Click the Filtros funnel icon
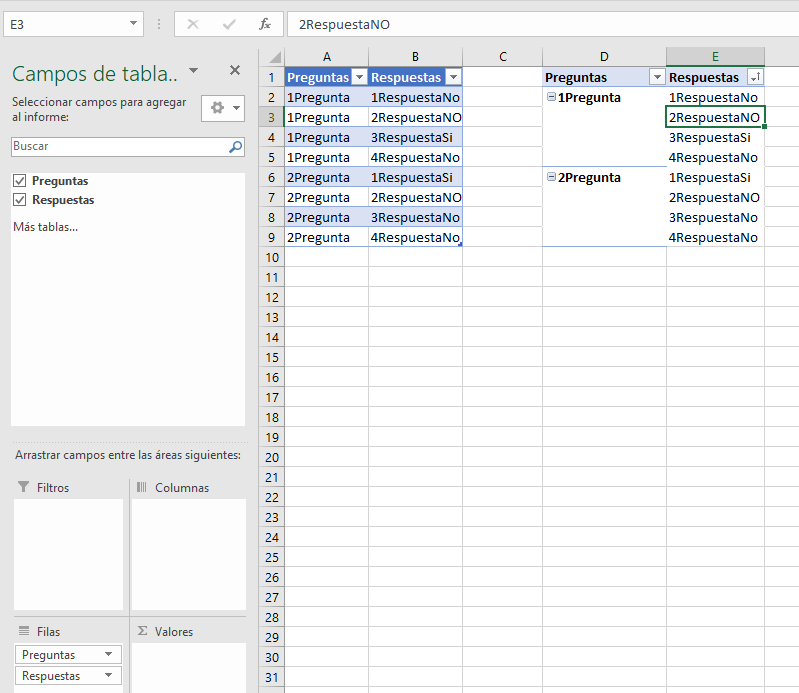The width and height of the screenshot is (799, 693). 23,487
